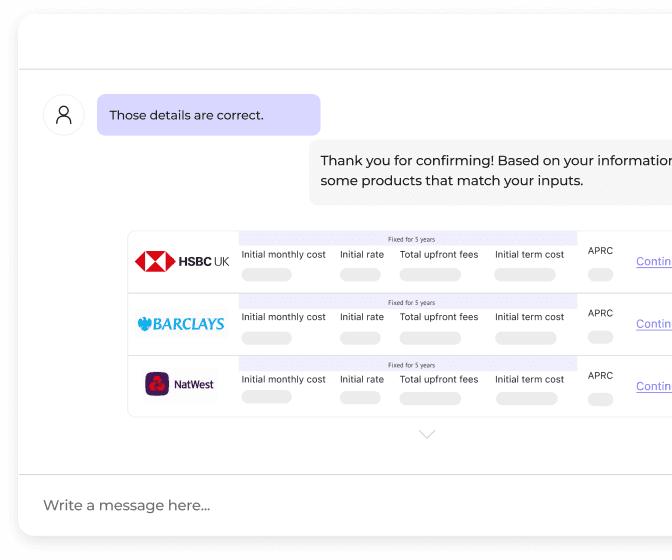The width and height of the screenshot is (672, 560).
Task: Click 'APRC' label in HSBC row
Action: (600, 251)
